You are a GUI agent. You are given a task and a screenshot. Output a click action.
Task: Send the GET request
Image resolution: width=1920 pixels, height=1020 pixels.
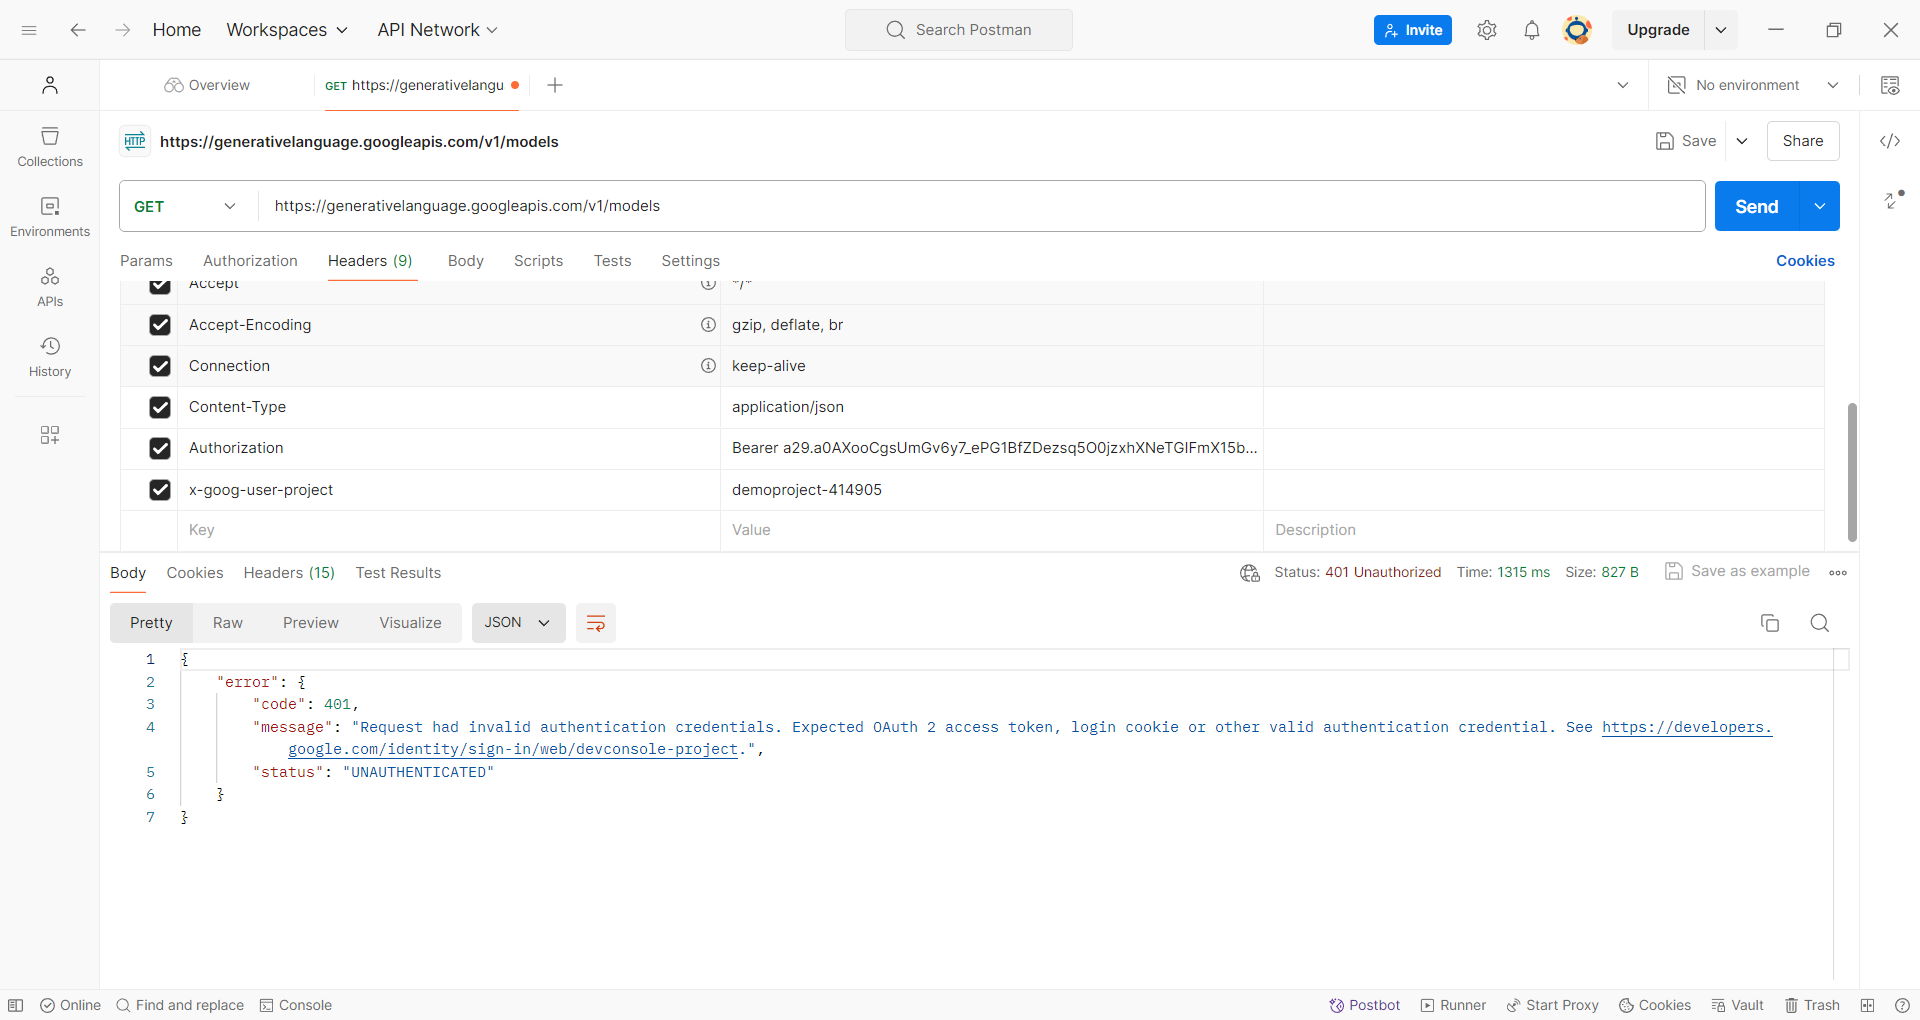pyautogui.click(x=1757, y=206)
